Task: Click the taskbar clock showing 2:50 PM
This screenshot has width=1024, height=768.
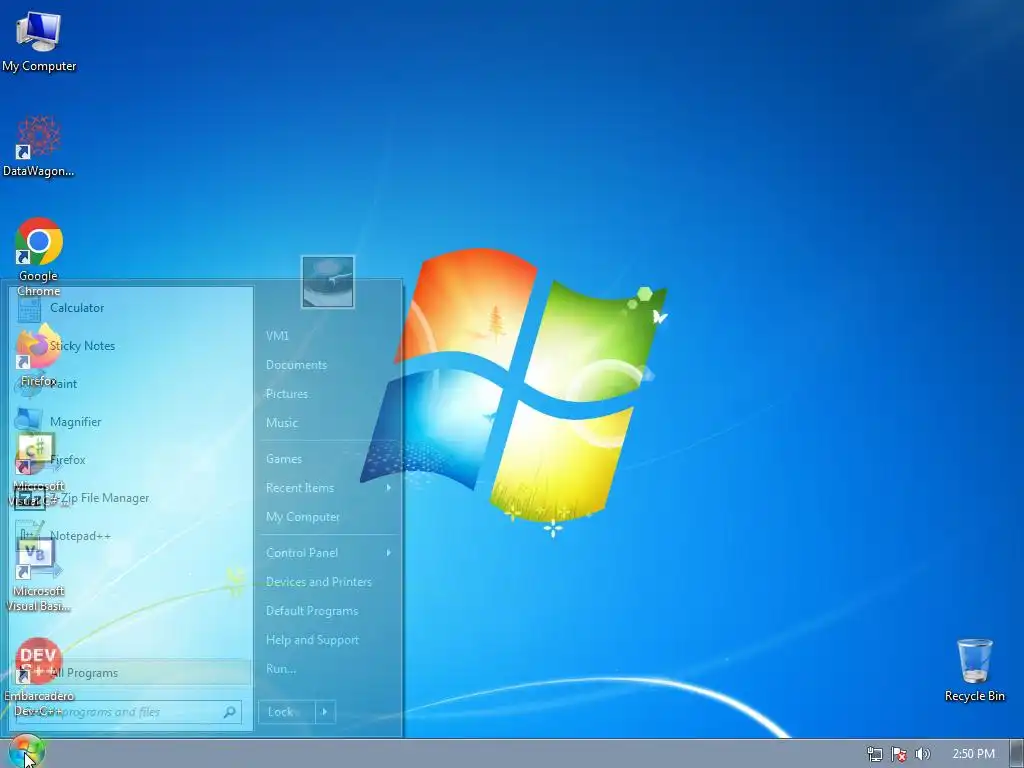Action: 973,754
